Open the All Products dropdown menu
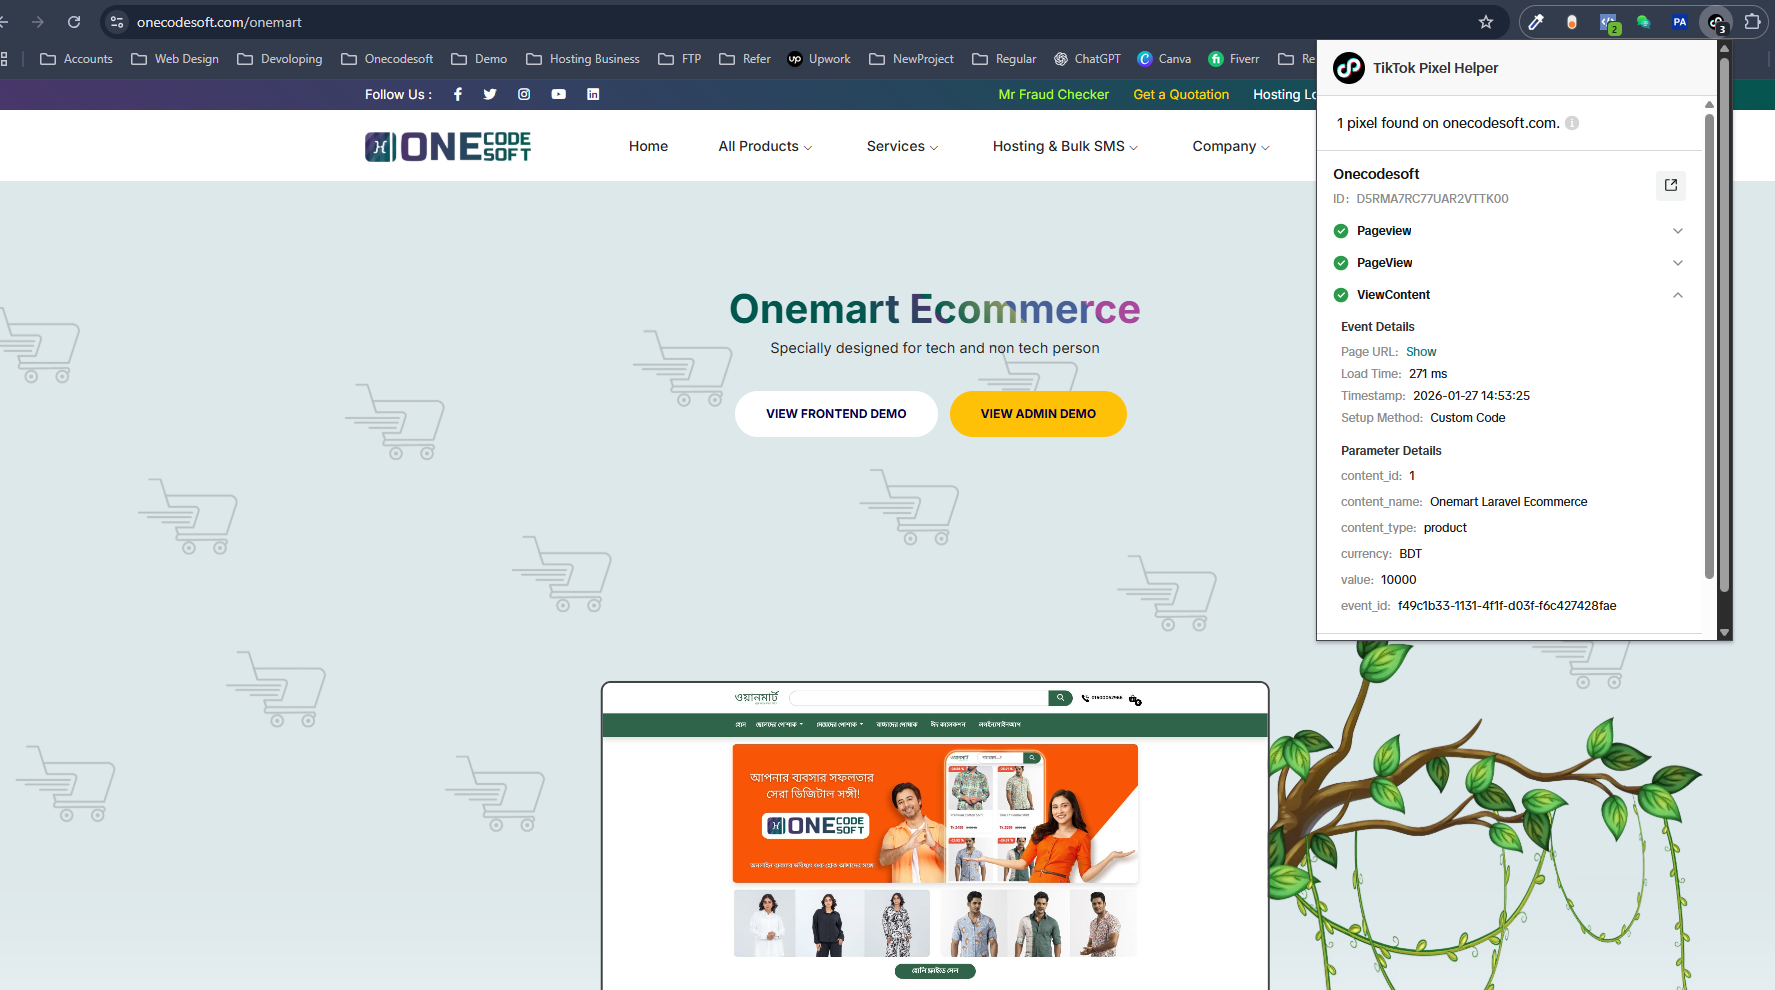This screenshot has width=1775, height=990. (x=765, y=146)
